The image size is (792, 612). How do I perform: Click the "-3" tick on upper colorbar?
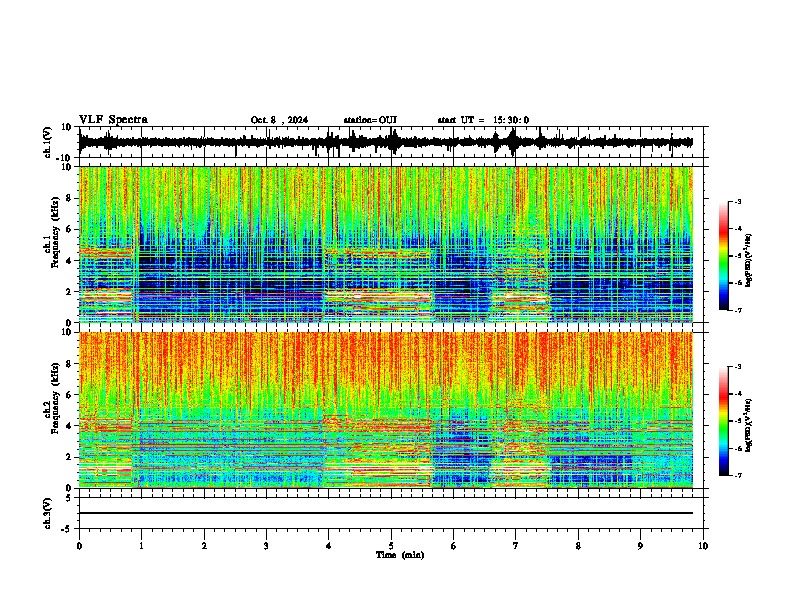click(x=737, y=202)
